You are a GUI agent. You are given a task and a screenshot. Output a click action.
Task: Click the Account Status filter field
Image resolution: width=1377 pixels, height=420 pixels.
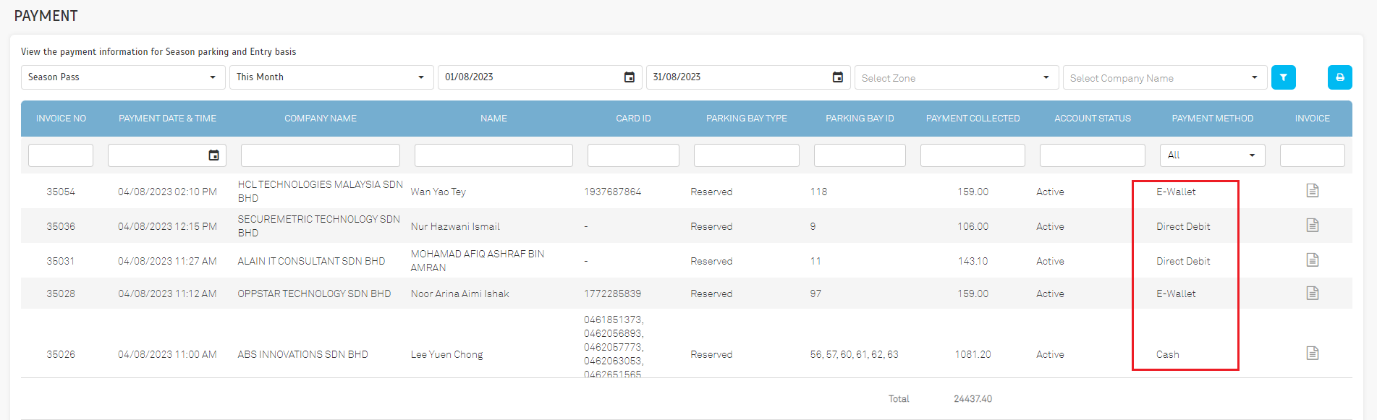point(1093,155)
